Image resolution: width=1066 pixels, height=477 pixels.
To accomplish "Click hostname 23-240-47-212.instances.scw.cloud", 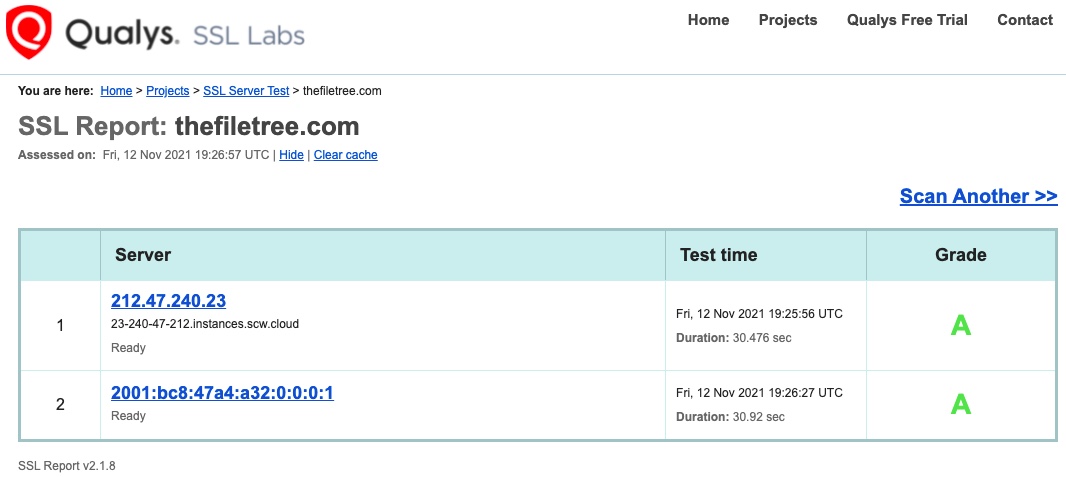I will [x=205, y=324].
